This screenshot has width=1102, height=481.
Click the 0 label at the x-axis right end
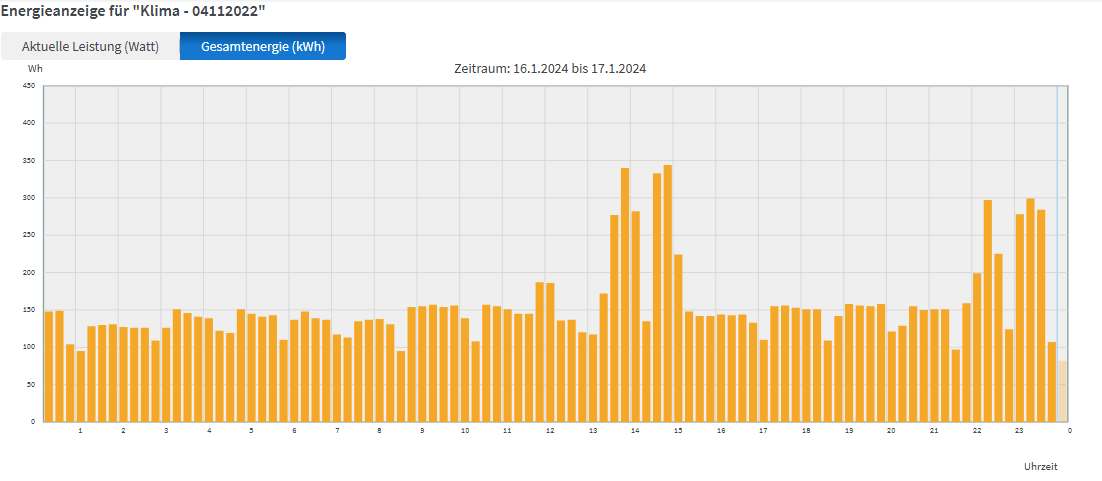coord(1069,431)
